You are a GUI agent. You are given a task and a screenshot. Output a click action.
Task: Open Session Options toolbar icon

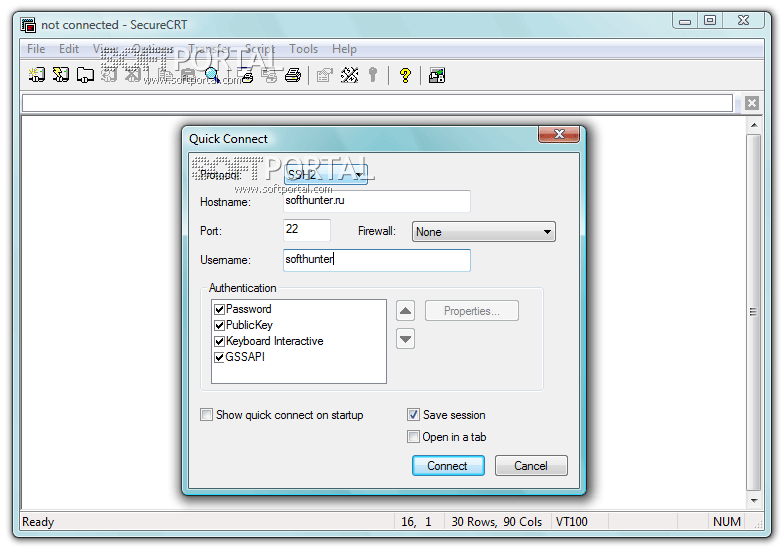coord(324,75)
